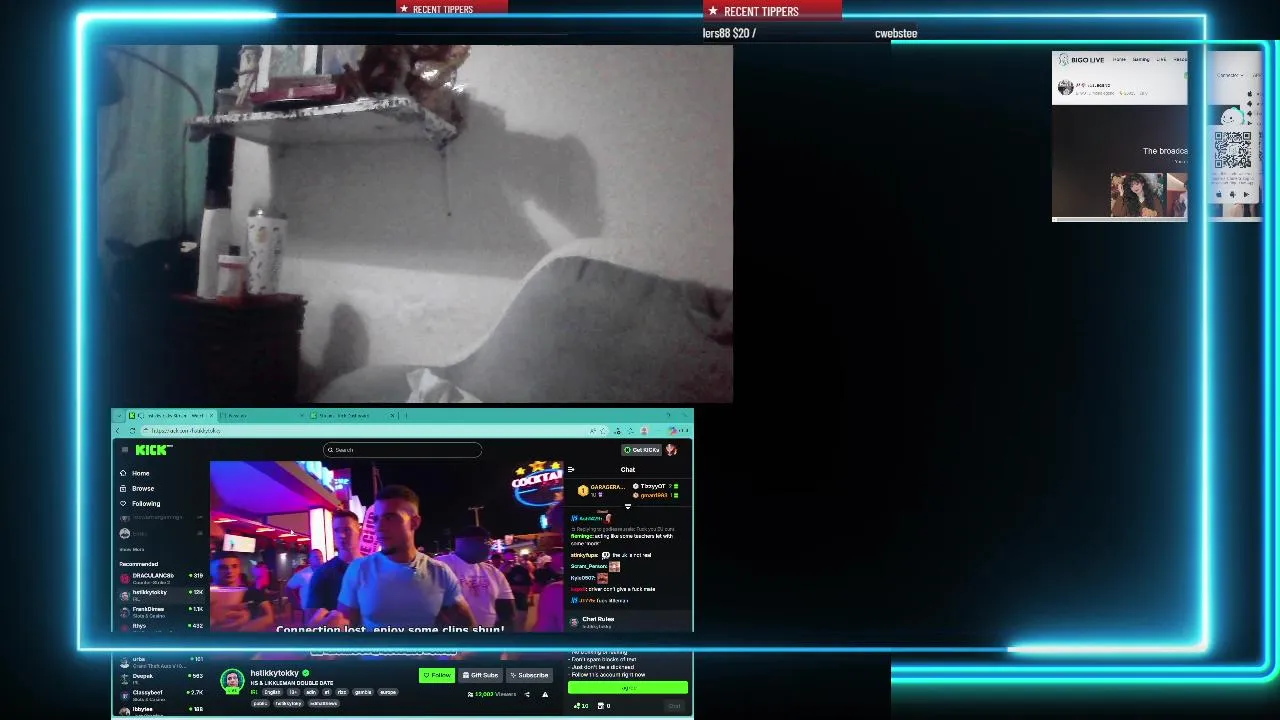The width and height of the screenshot is (1280, 720).
Task: Select the FrankDimes recommended channel
Action: click(x=162, y=610)
